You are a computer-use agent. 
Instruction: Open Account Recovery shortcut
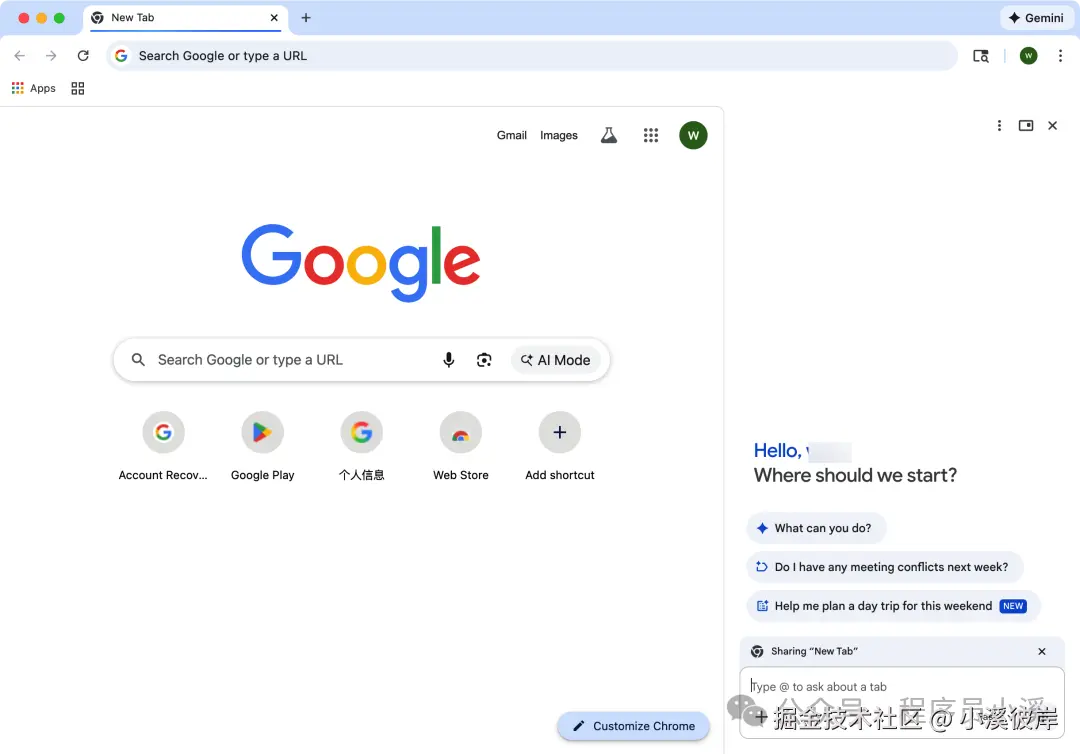pyautogui.click(x=163, y=446)
